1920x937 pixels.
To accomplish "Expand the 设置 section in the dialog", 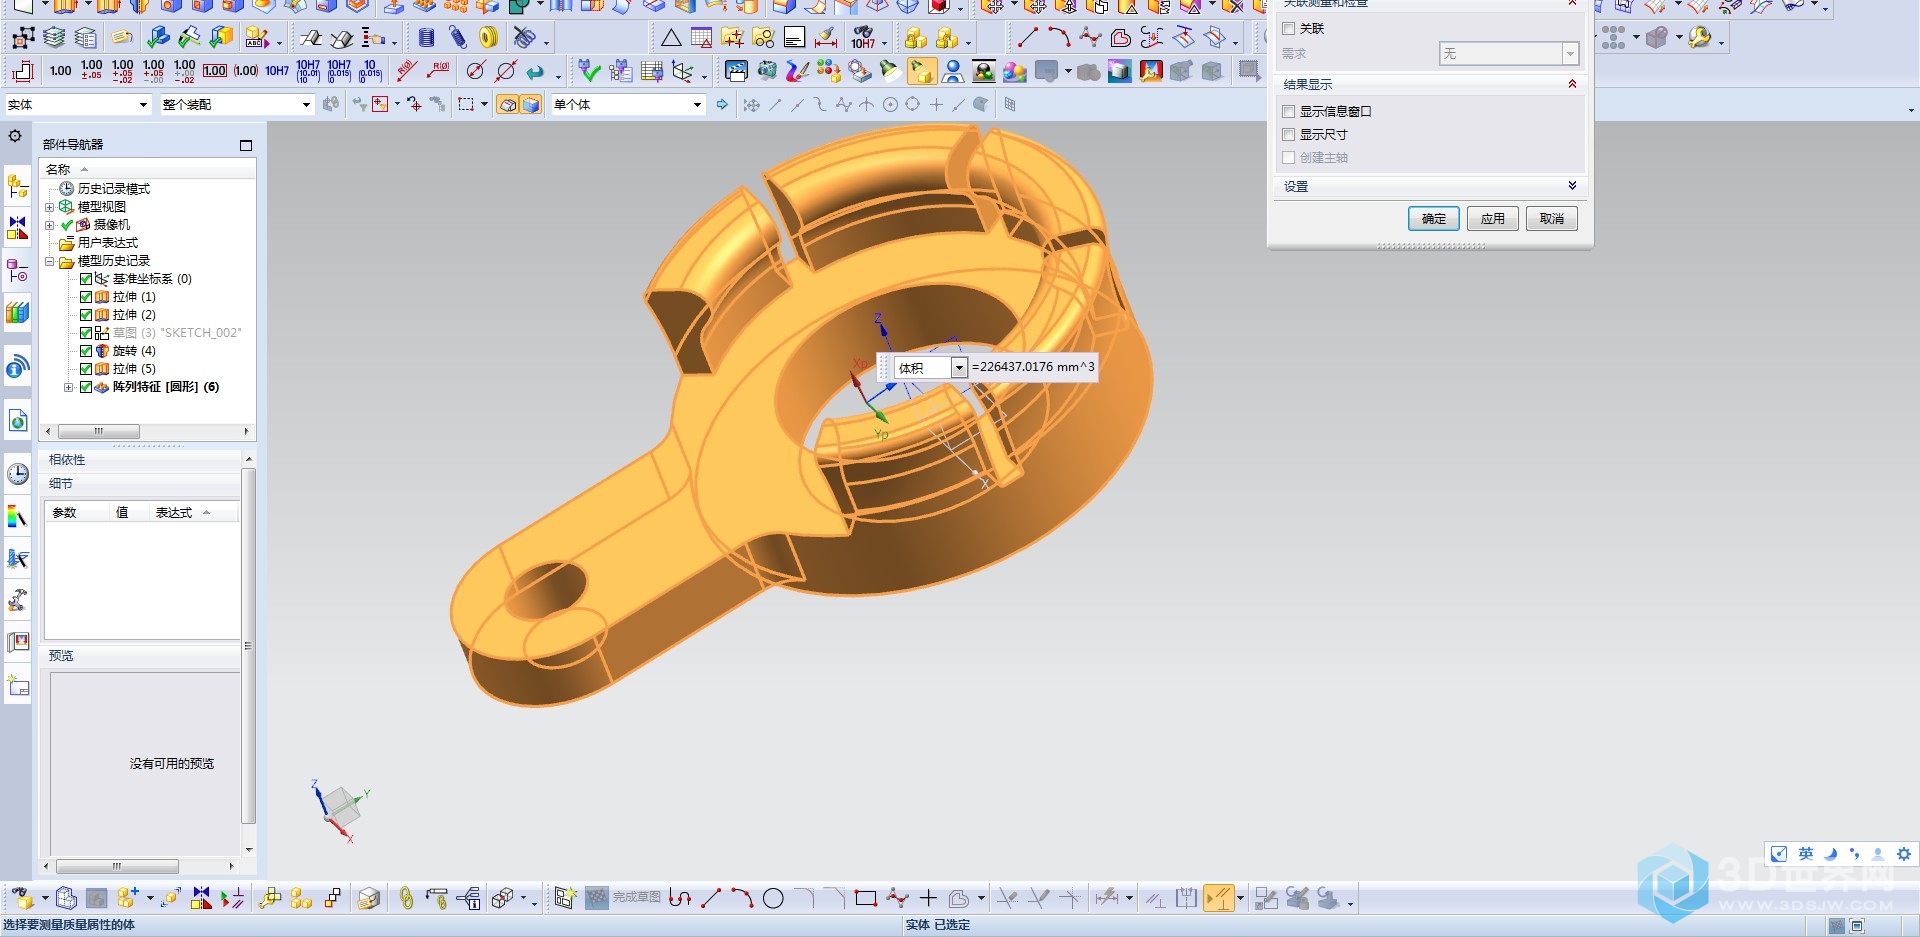I will [1572, 186].
